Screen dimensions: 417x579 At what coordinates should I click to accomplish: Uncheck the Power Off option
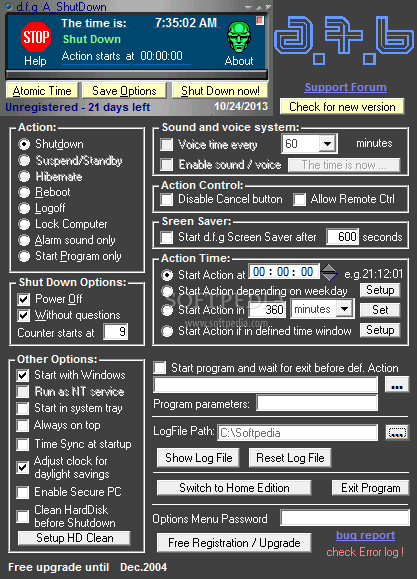click(24, 299)
